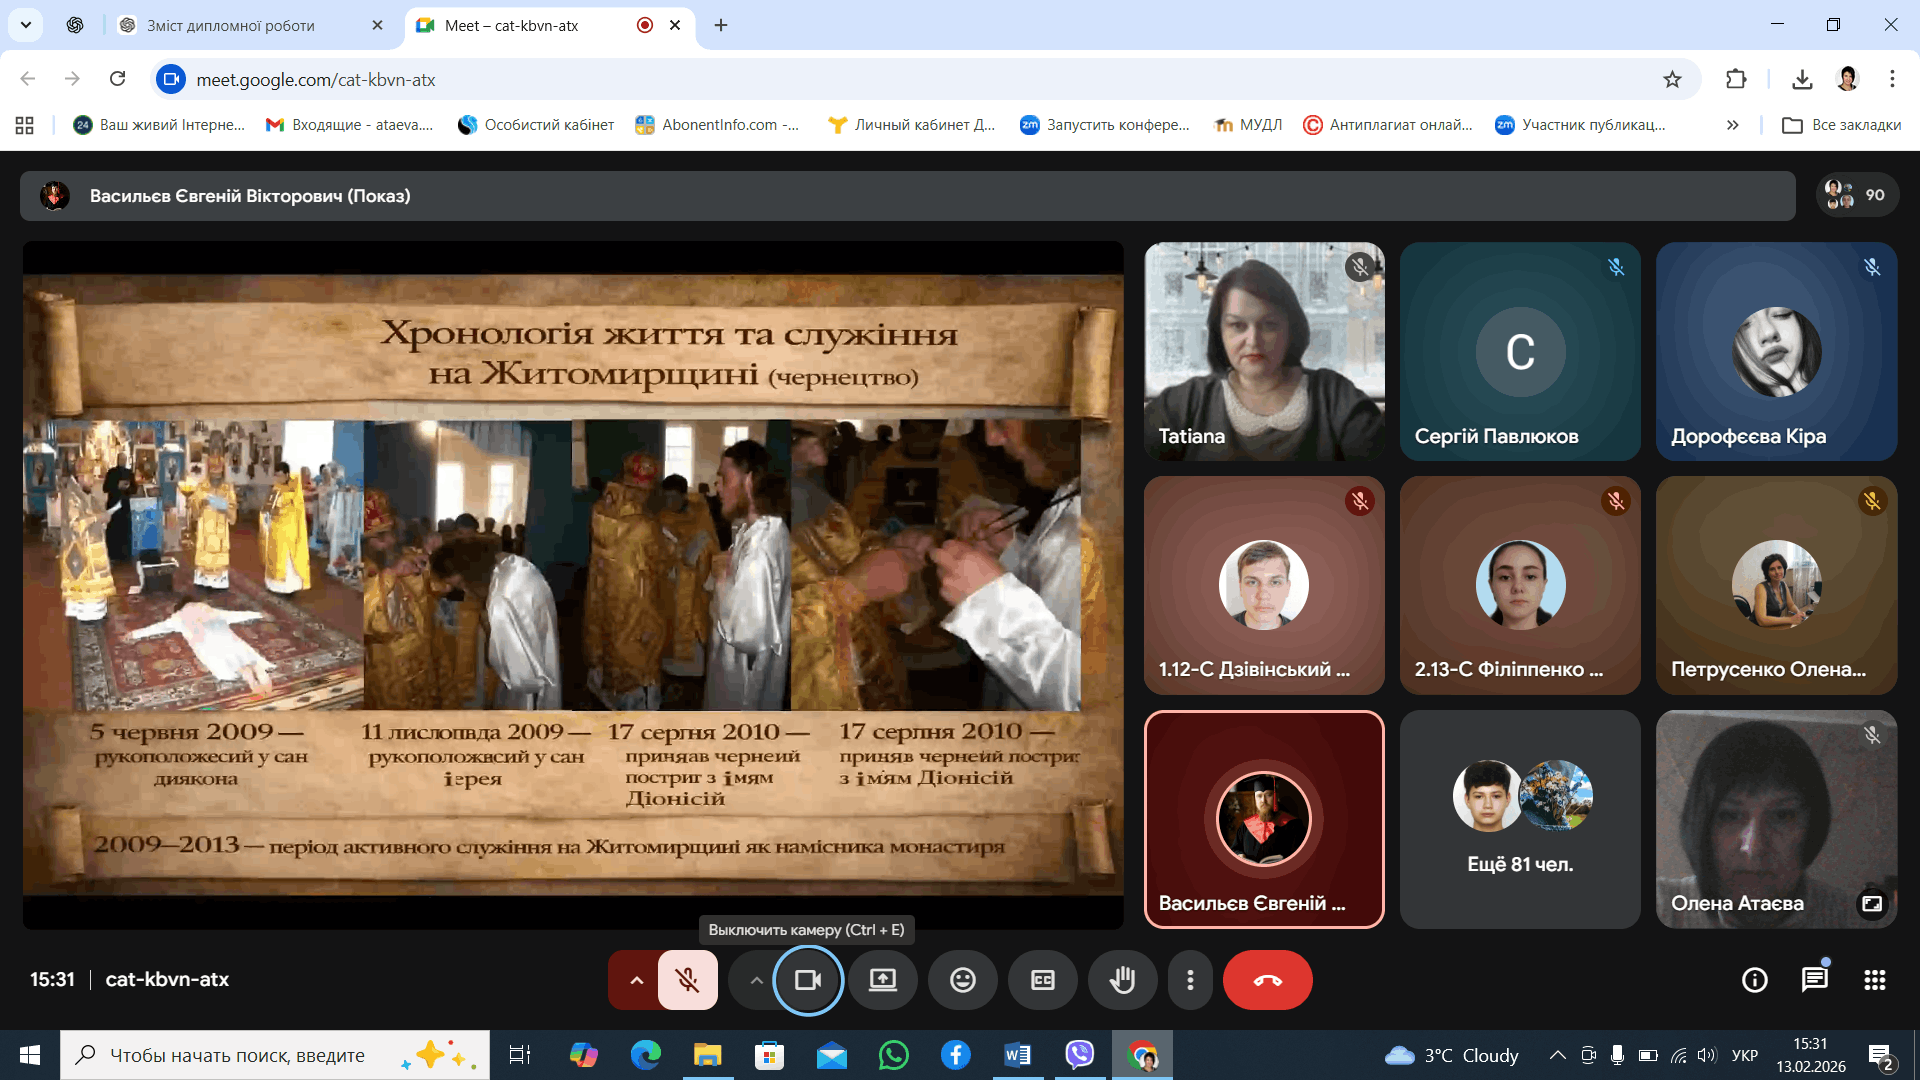The width and height of the screenshot is (1920, 1080).
Task: Switch to Зміст дипломної роботи tab
Action: point(231,25)
